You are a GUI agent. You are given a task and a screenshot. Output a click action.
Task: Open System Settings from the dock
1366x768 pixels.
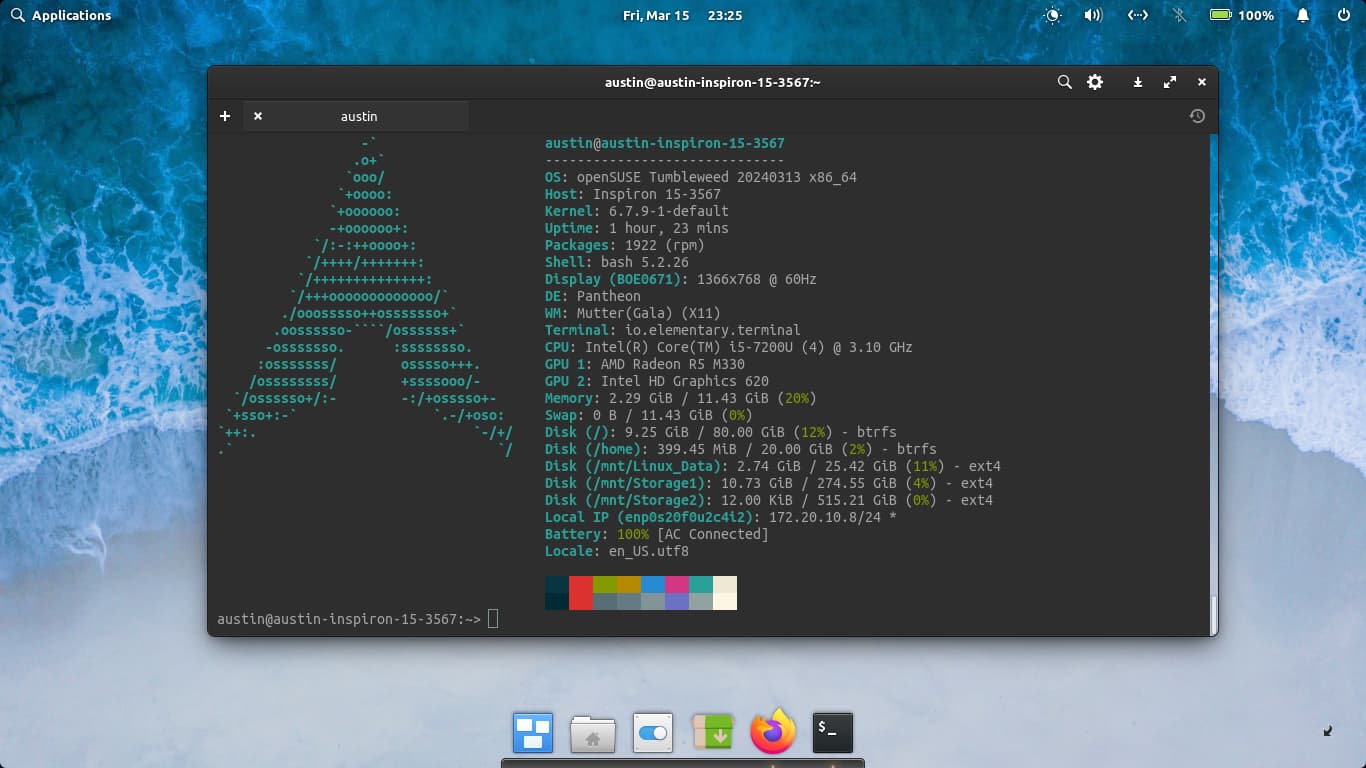[653, 733]
